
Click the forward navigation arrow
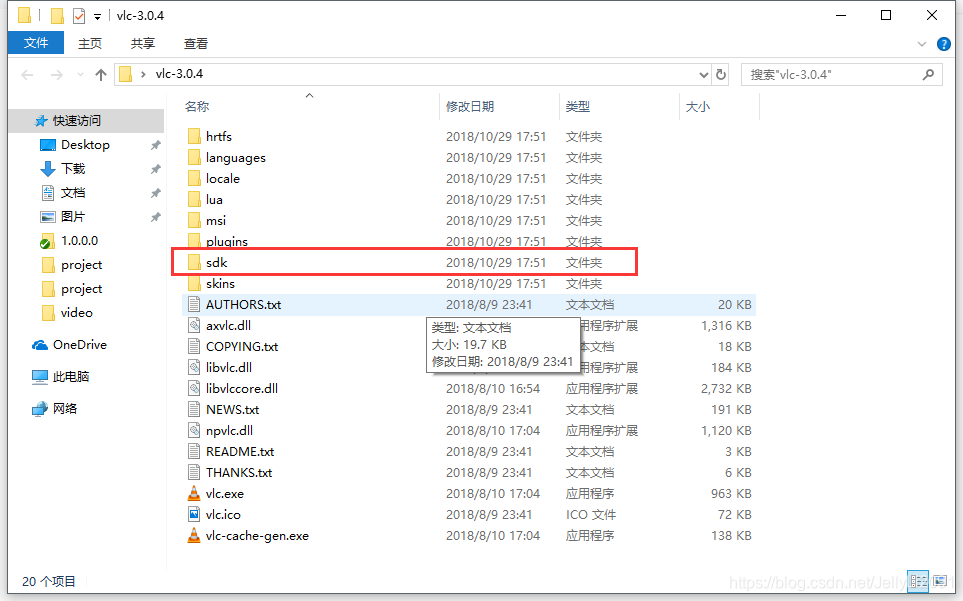click(x=57, y=74)
